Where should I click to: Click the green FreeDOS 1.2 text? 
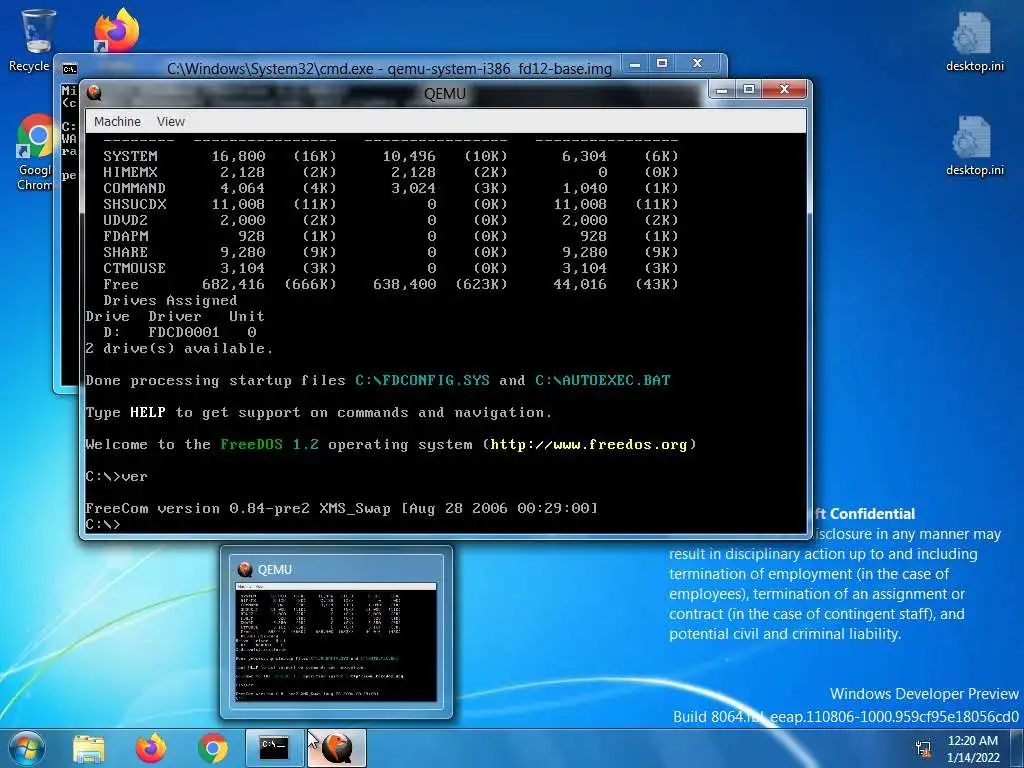pyautogui.click(x=269, y=445)
